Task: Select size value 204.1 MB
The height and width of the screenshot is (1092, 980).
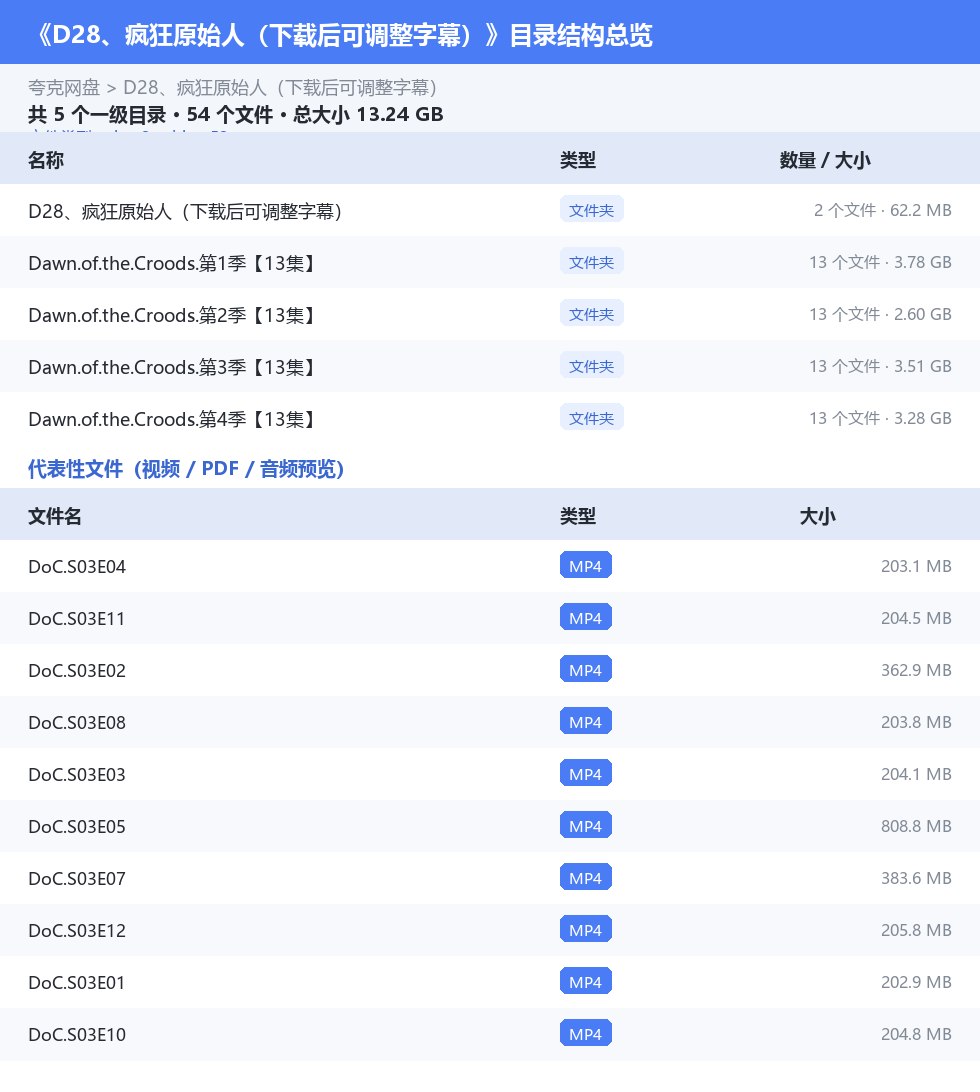Action: pos(916,774)
